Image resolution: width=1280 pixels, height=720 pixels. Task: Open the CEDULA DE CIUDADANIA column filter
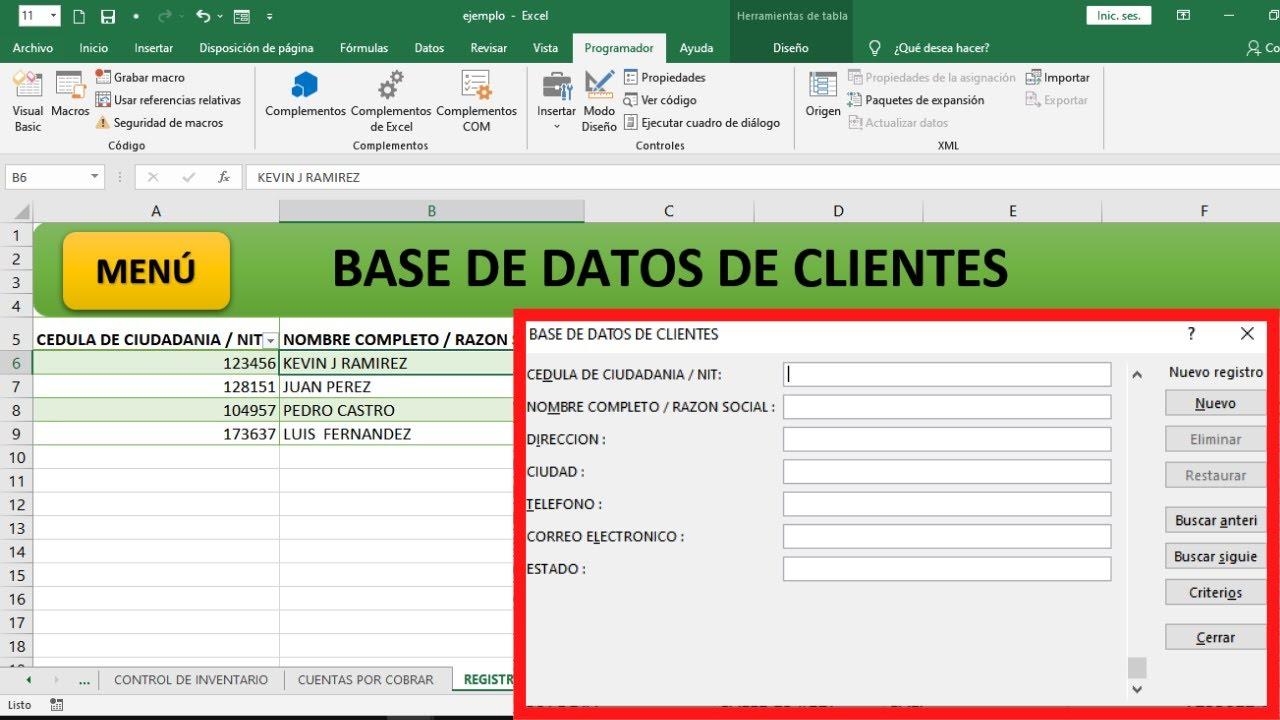268,340
